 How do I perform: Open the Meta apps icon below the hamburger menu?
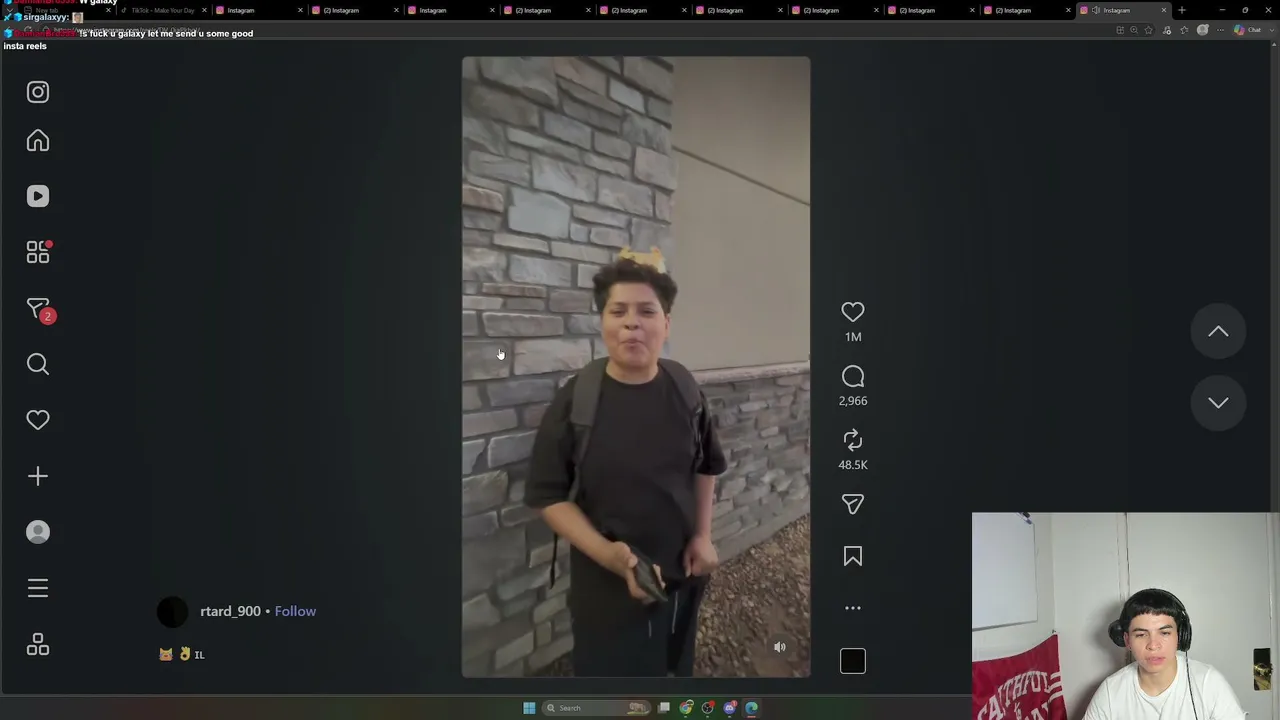38,645
